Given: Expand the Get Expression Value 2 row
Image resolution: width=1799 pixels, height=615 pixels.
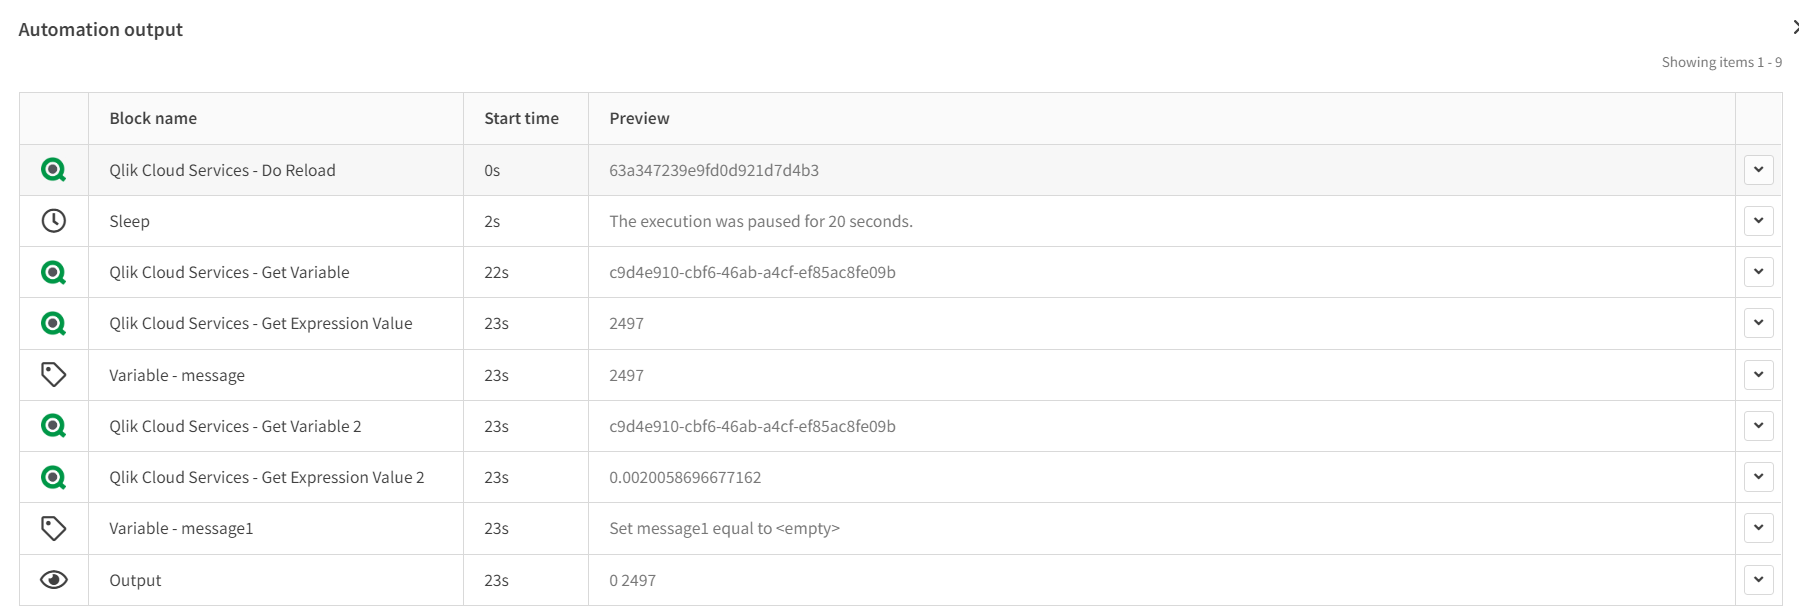Looking at the screenshot, I should pos(1758,477).
